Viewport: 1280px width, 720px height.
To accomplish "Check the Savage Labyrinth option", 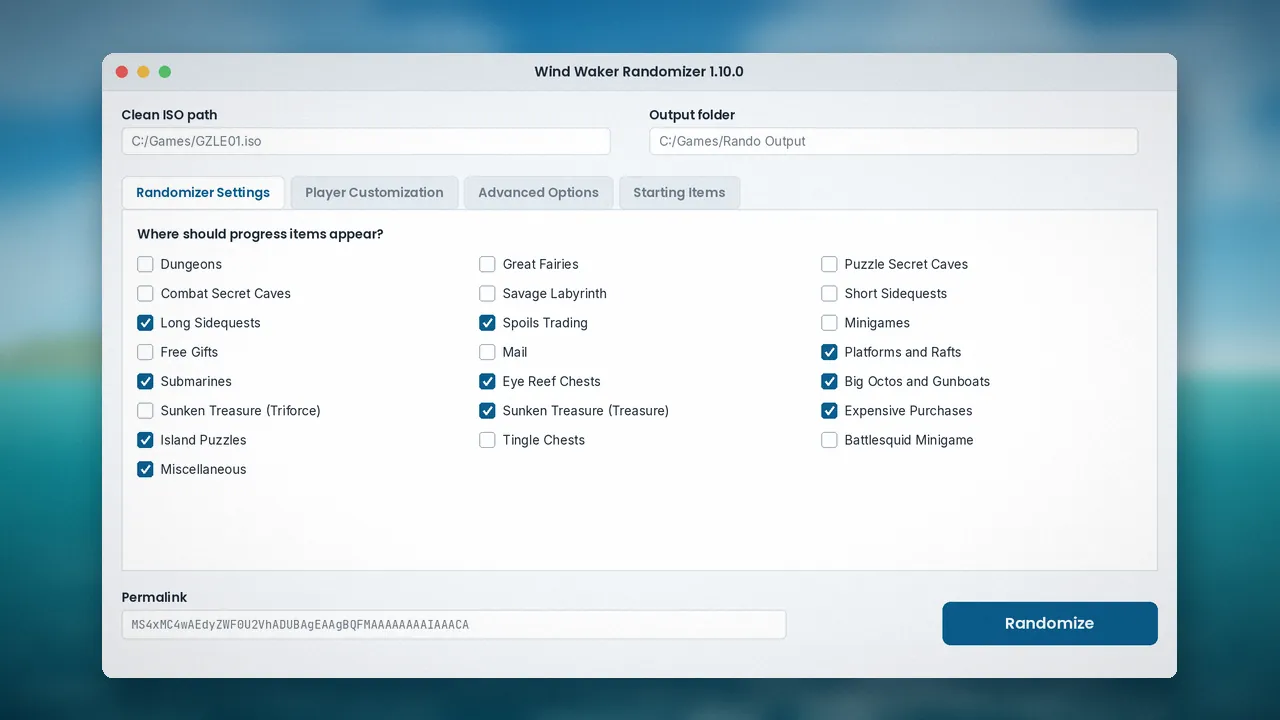I will click(487, 293).
